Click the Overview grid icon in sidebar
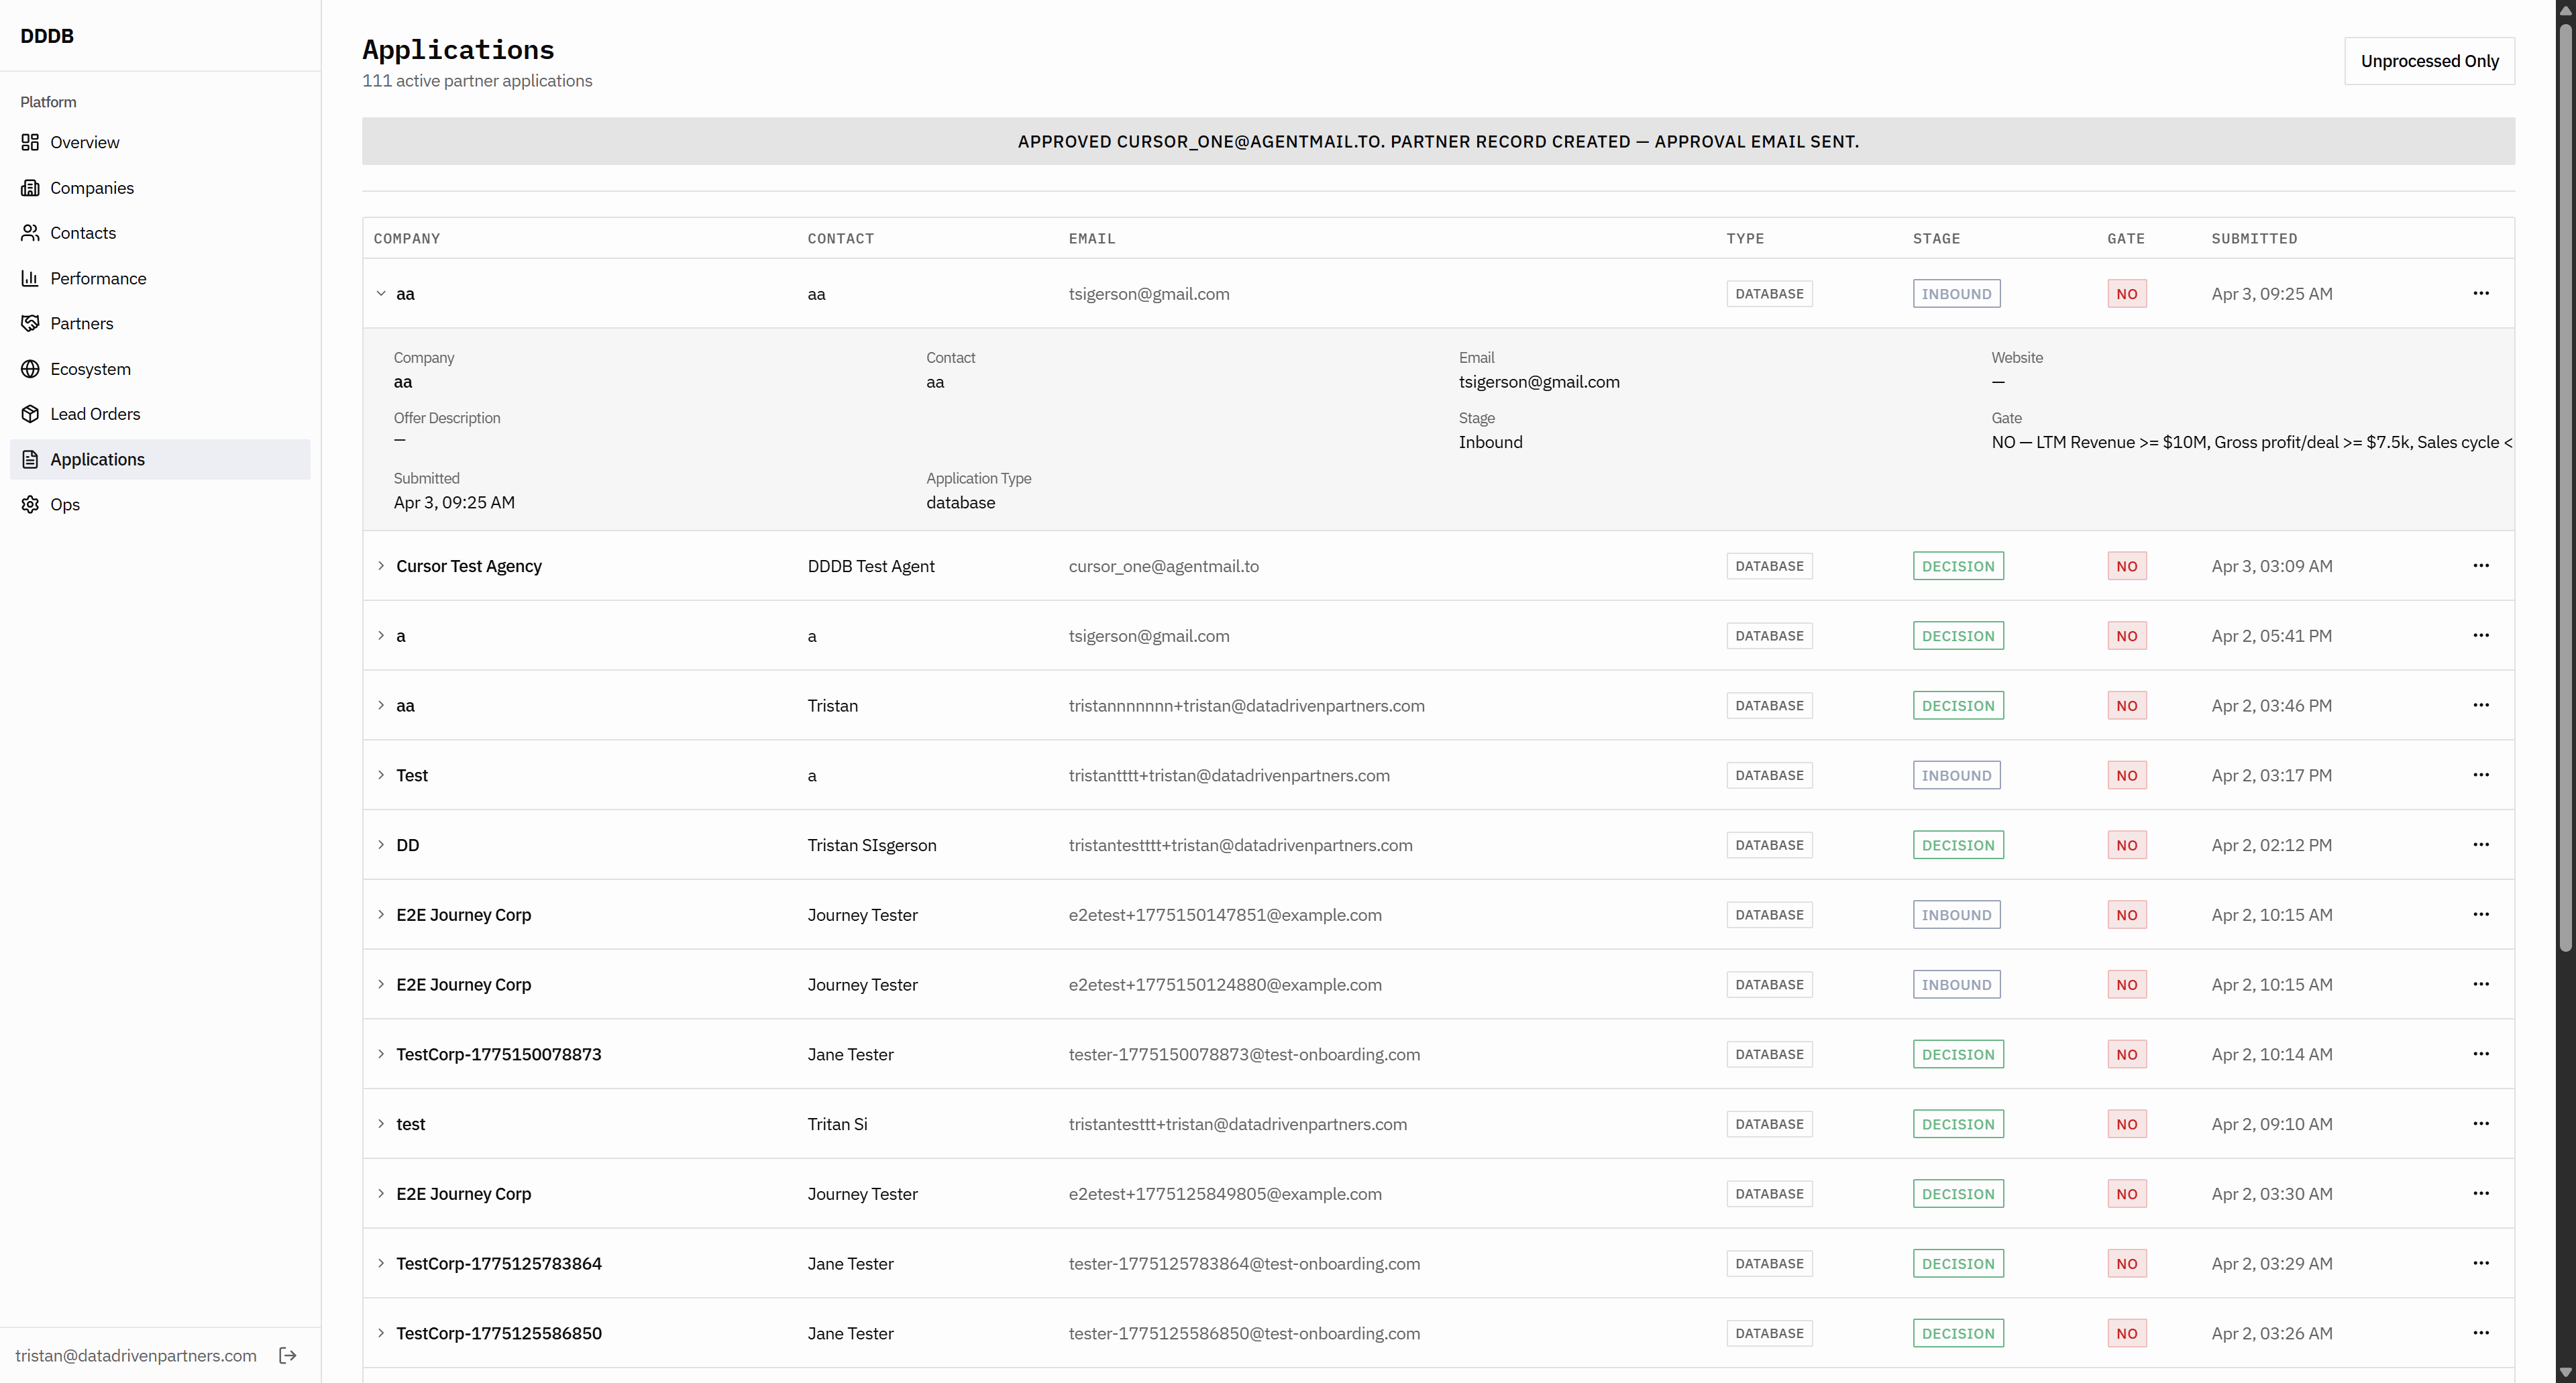Image resolution: width=2576 pixels, height=1383 pixels. click(x=30, y=142)
